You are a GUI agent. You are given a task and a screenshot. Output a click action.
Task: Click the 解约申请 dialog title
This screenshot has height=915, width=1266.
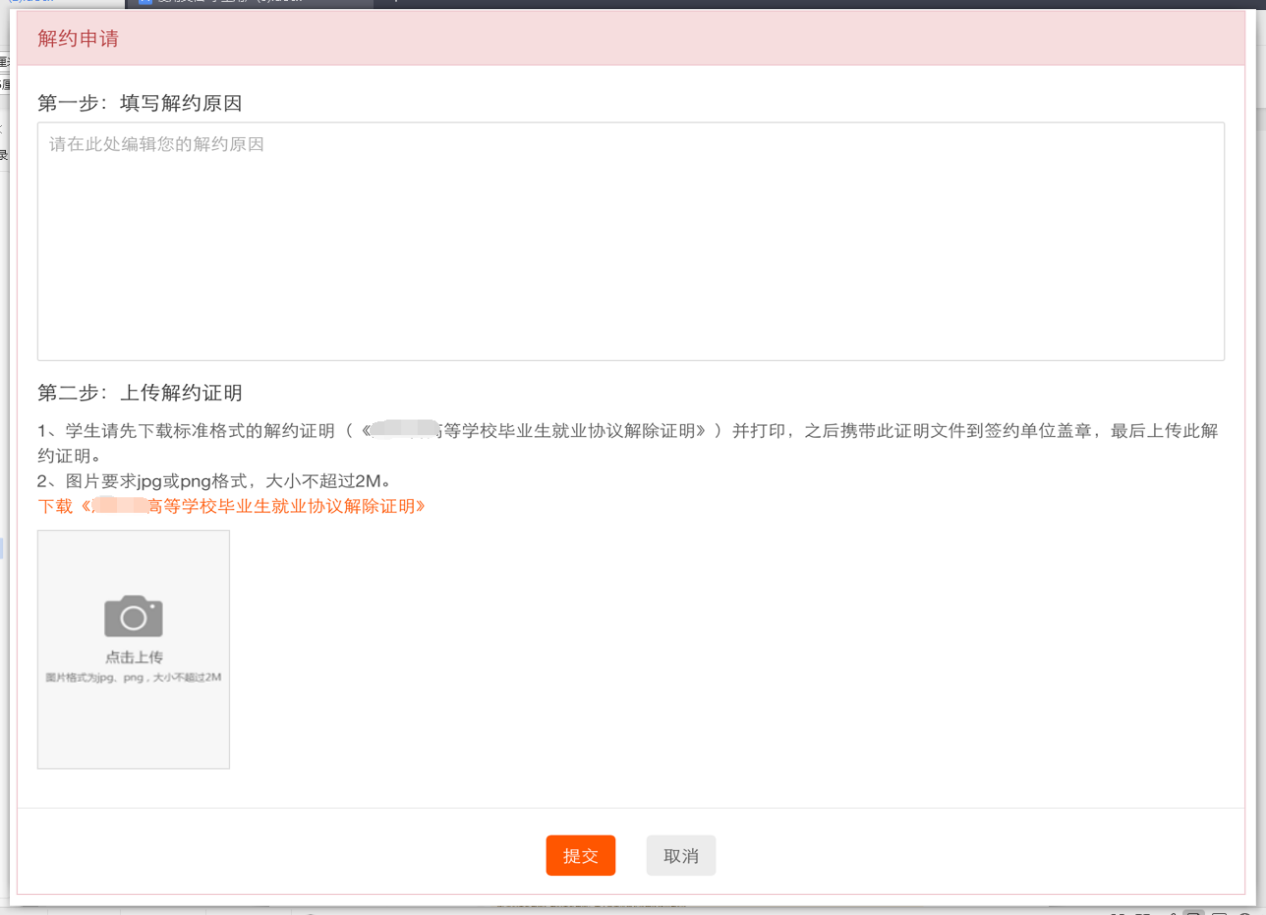tap(79, 39)
